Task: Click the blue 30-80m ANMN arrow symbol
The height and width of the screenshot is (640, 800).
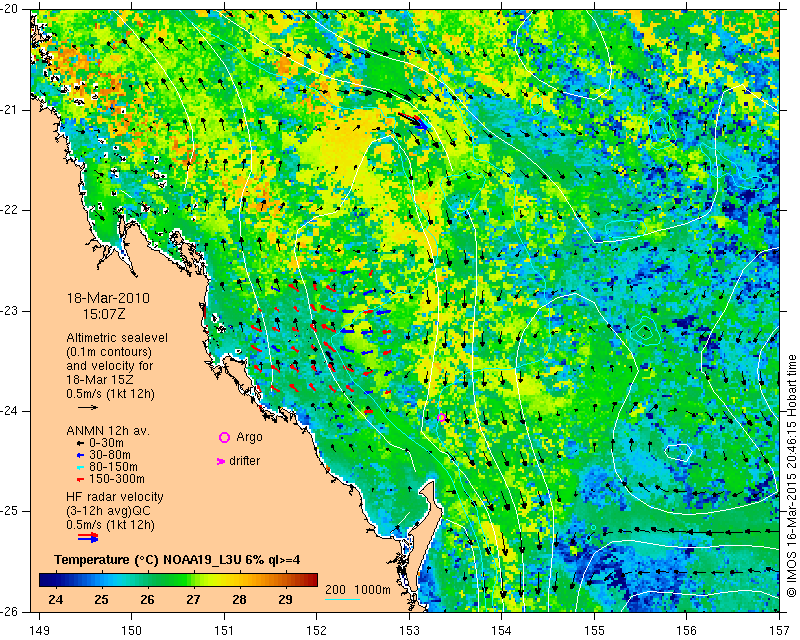Action: pyautogui.click(x=80, y=455)
